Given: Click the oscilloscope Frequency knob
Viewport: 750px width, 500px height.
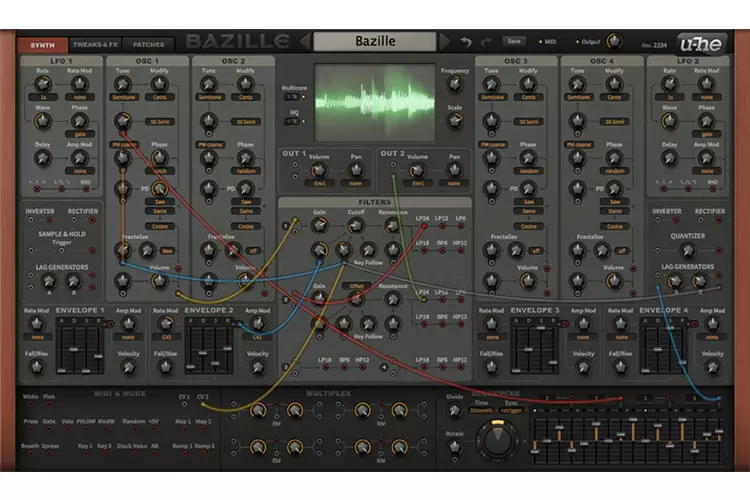Looking at the screenshot, I should [x=454, y=84].
